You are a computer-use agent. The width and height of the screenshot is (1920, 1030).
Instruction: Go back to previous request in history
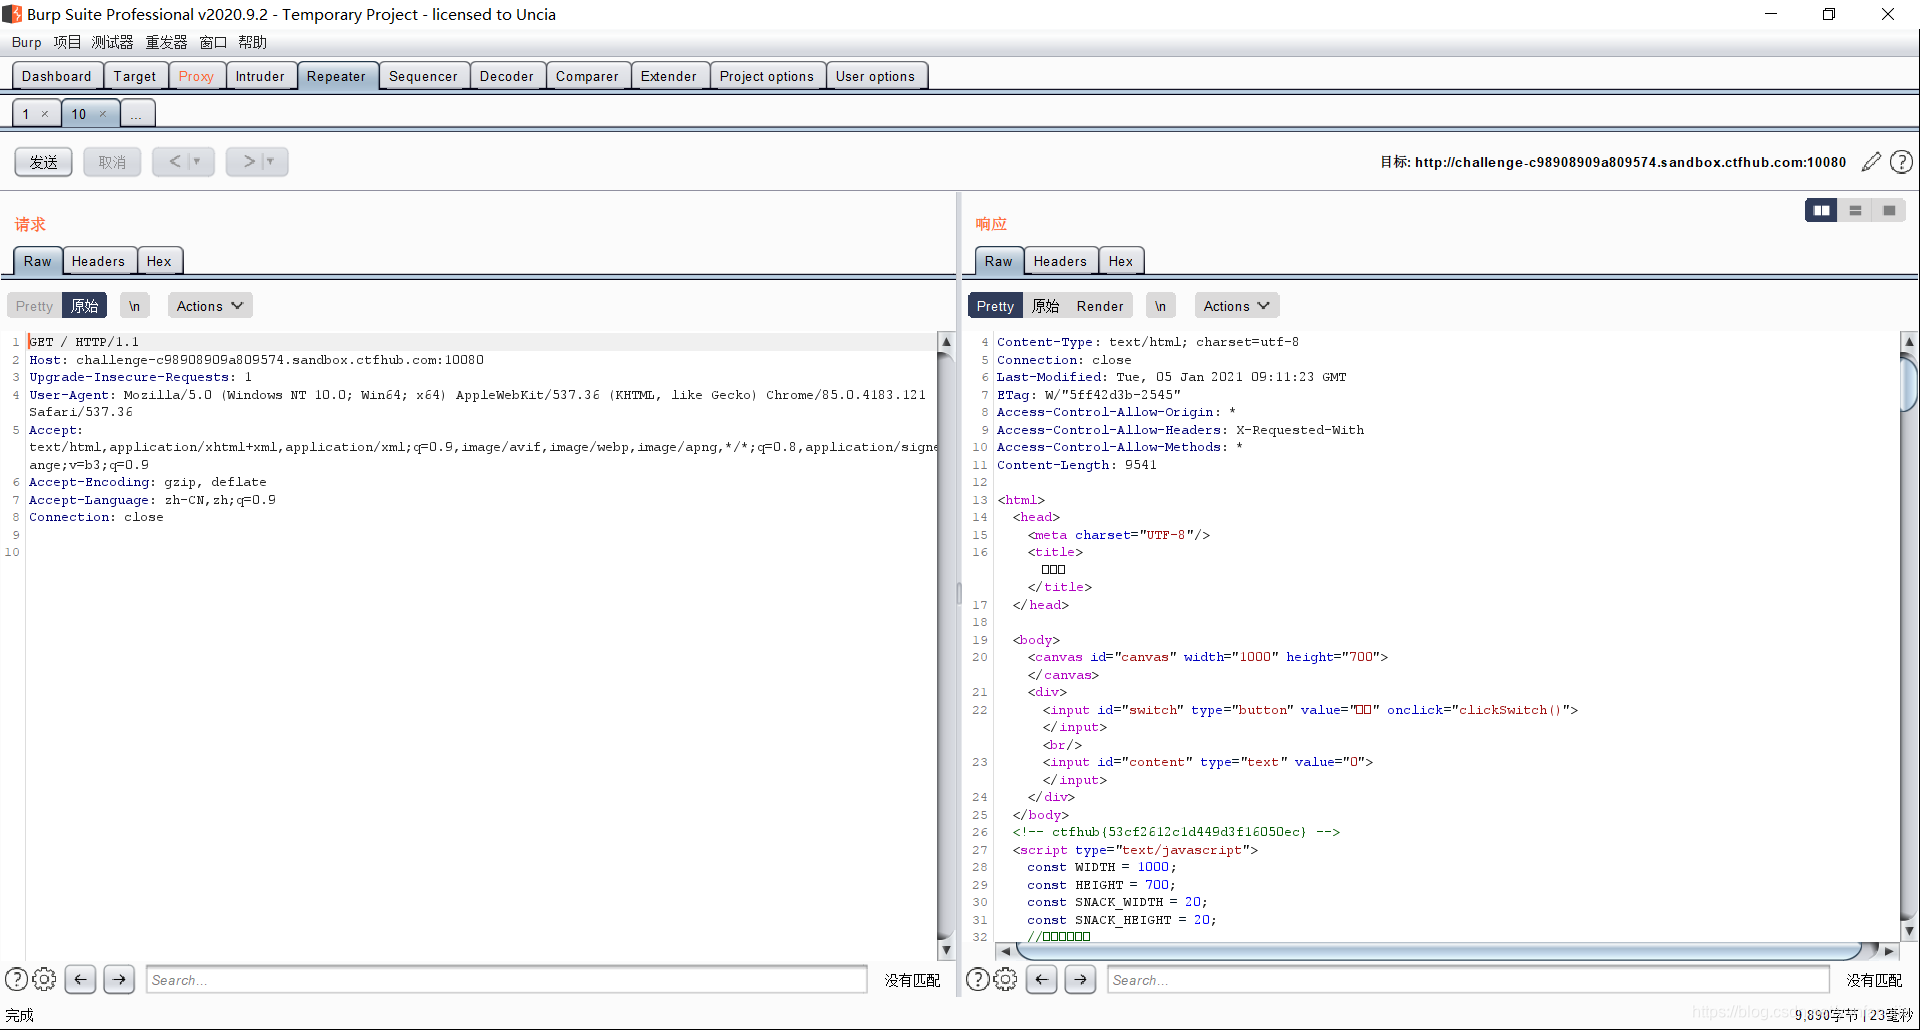(x=174, y=162)
